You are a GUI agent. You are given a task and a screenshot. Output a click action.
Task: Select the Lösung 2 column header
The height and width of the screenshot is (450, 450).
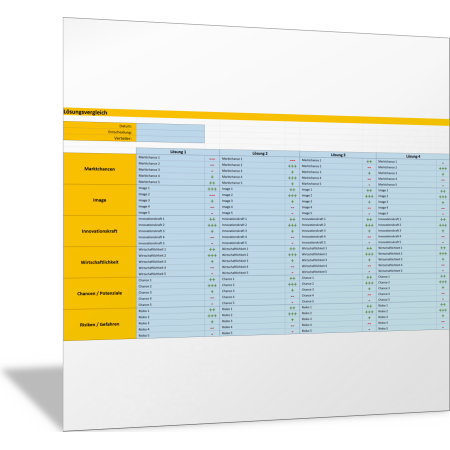259,153
